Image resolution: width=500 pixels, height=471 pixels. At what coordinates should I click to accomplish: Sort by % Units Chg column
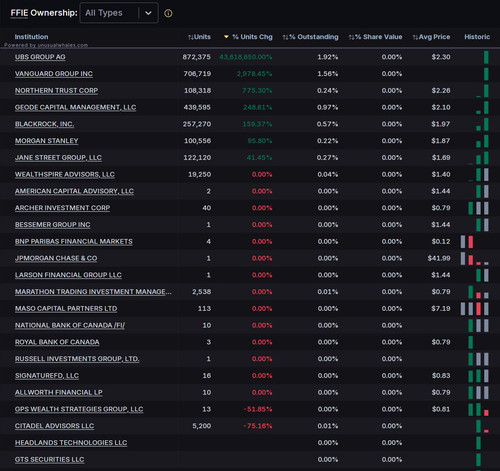pyautogui.click(x=248, y=37)
